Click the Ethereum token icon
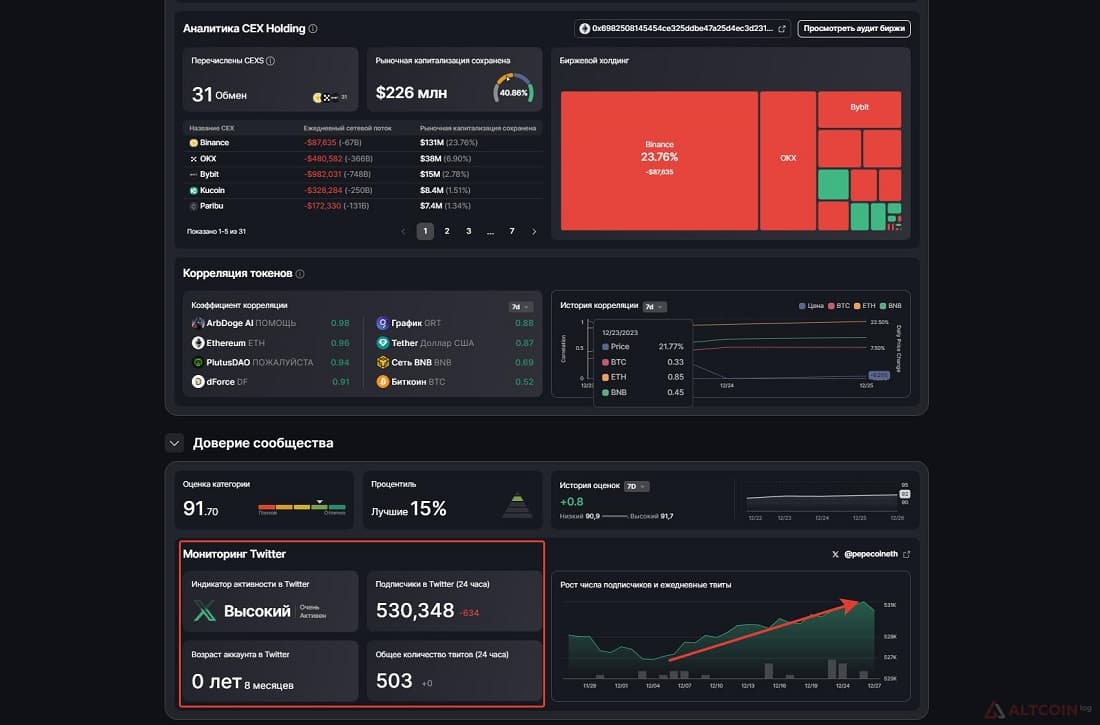The image size is (1100, 725). 198,342
